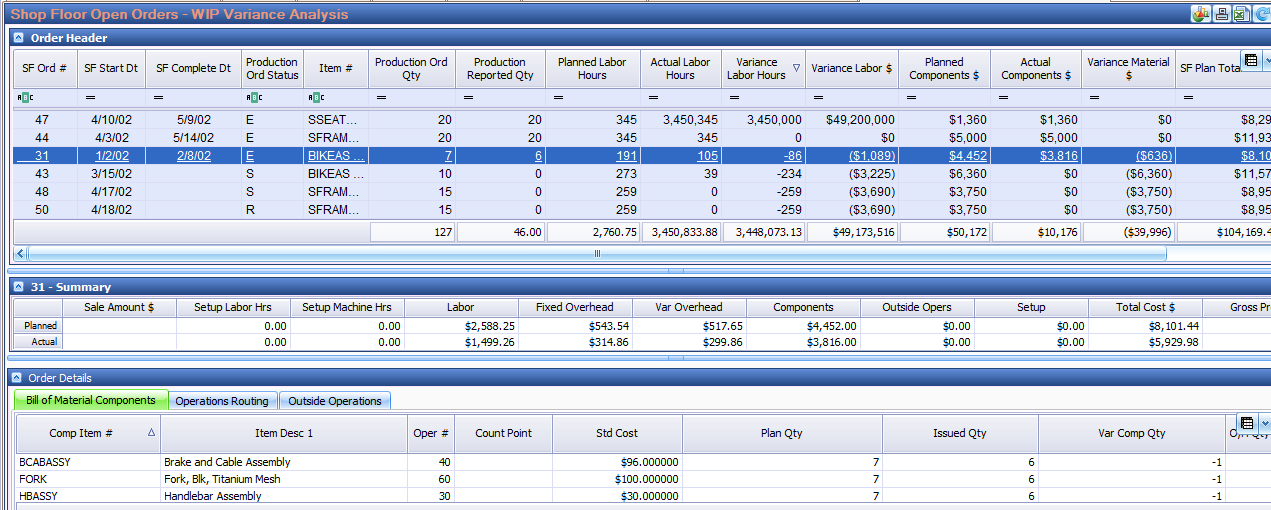Collapse the Order Header panel
Viewport: 1271px width, 510px height.
(17, 38)
